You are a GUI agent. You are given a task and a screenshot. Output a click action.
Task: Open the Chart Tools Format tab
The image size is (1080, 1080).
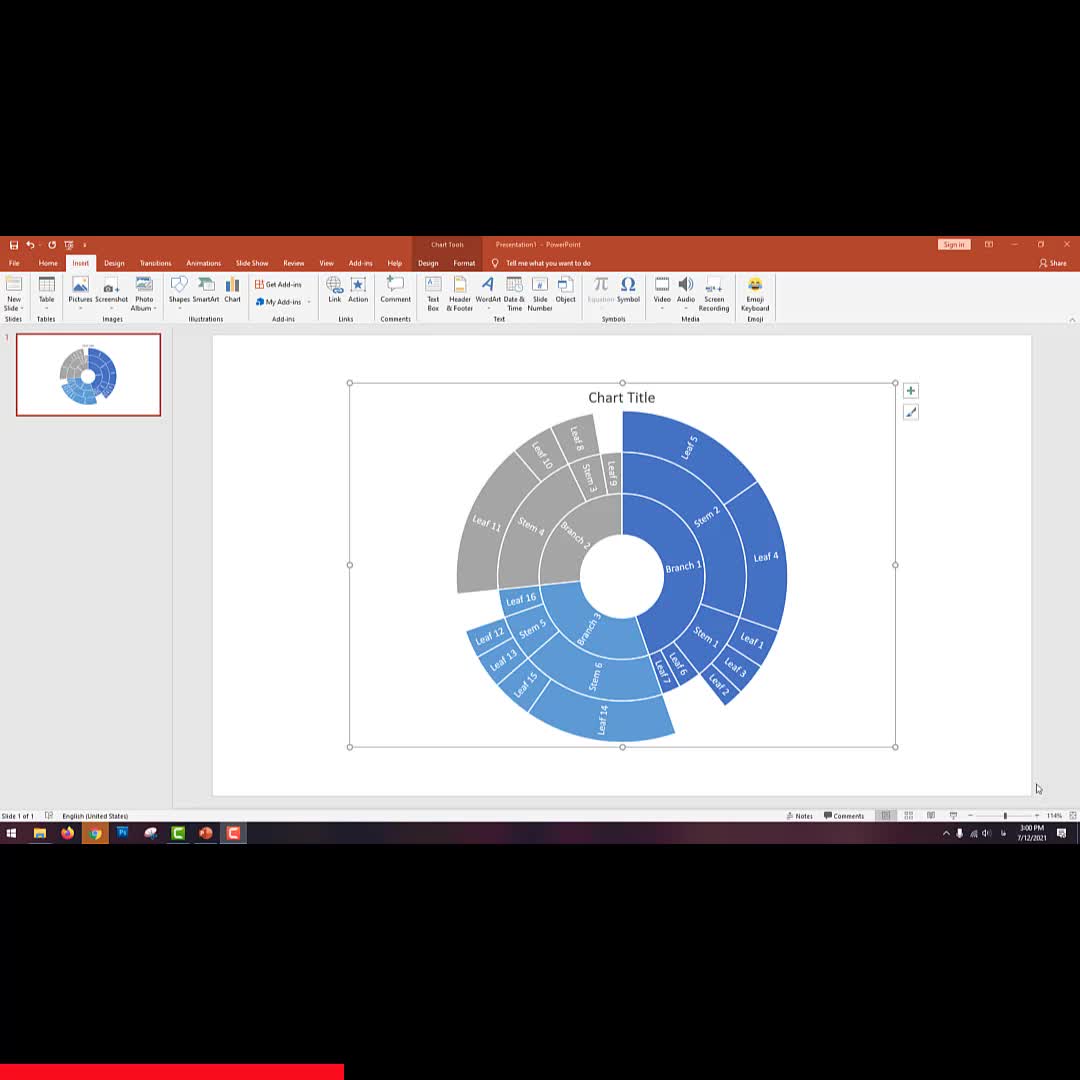coord(464,263)
